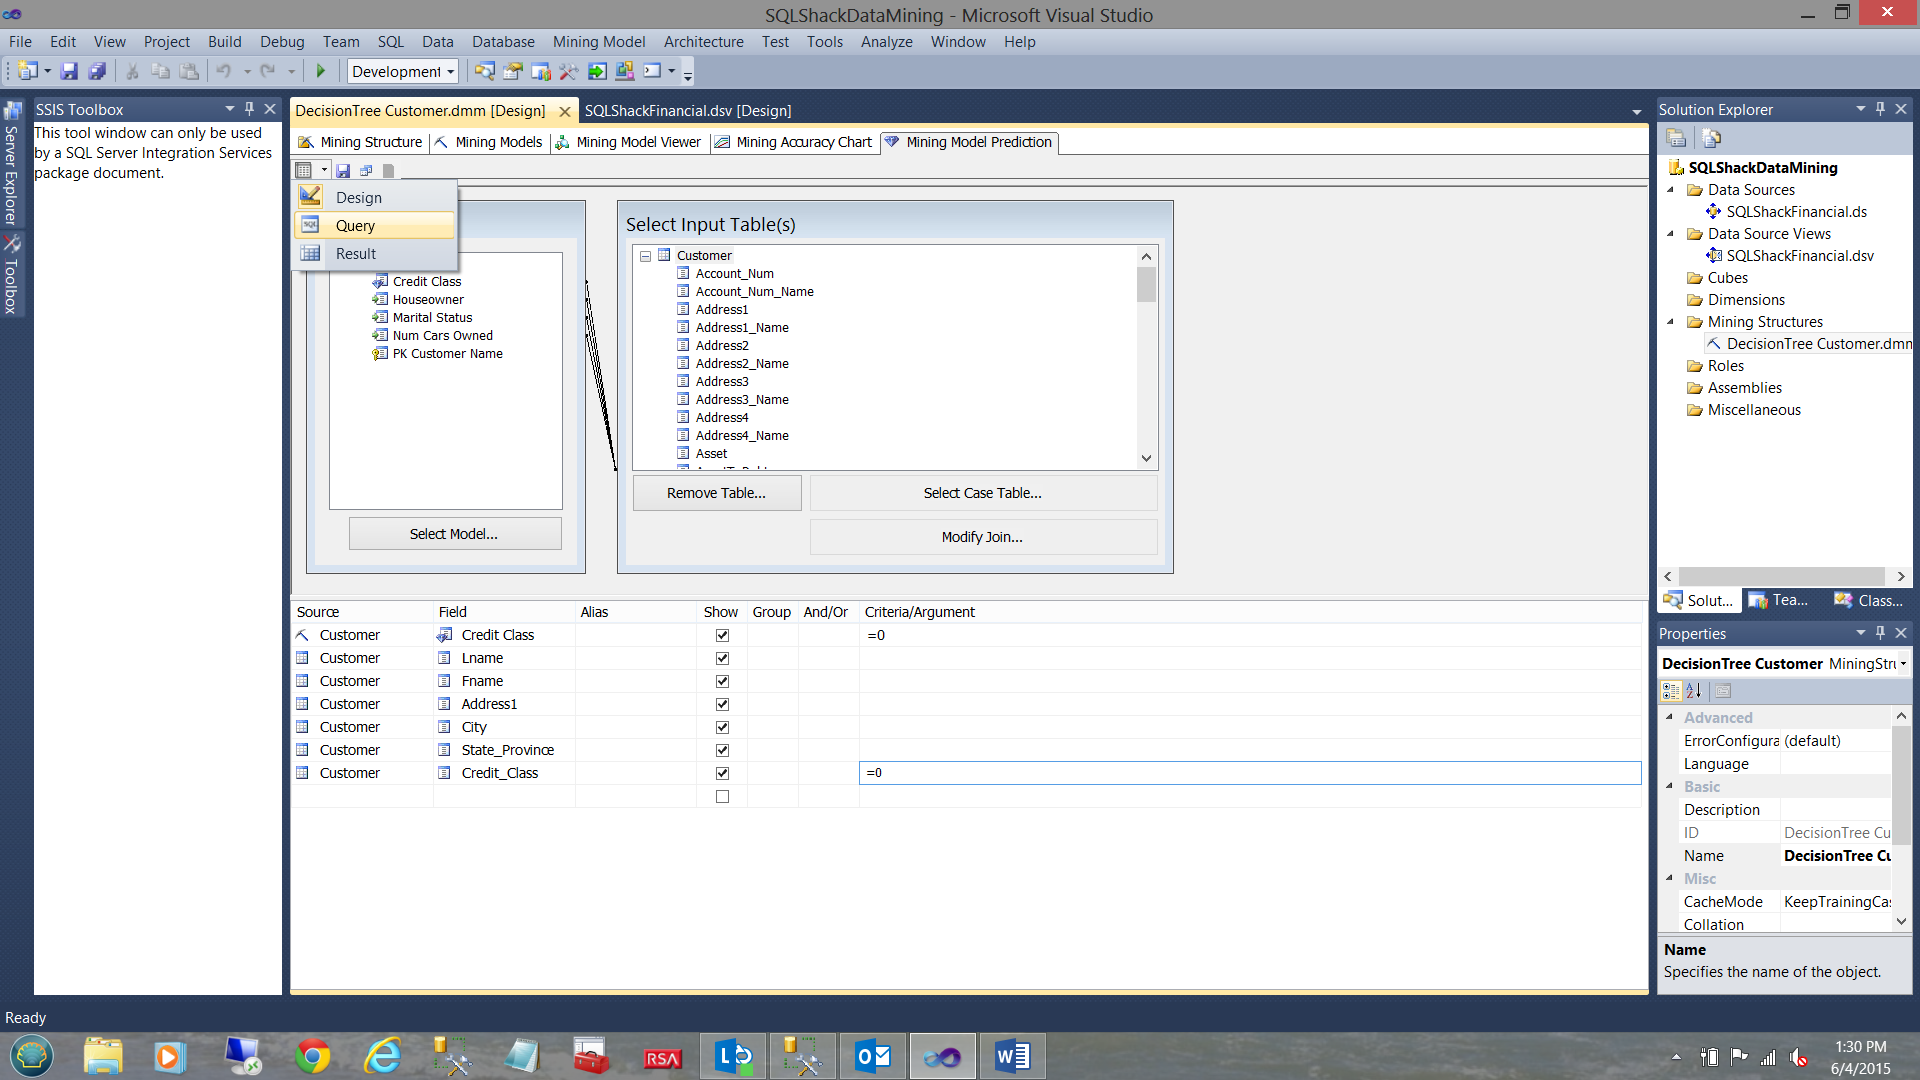Open the Toolbox from the toolbar icon
This screenshot has height=1080, width=1920.
coord(568,71)
